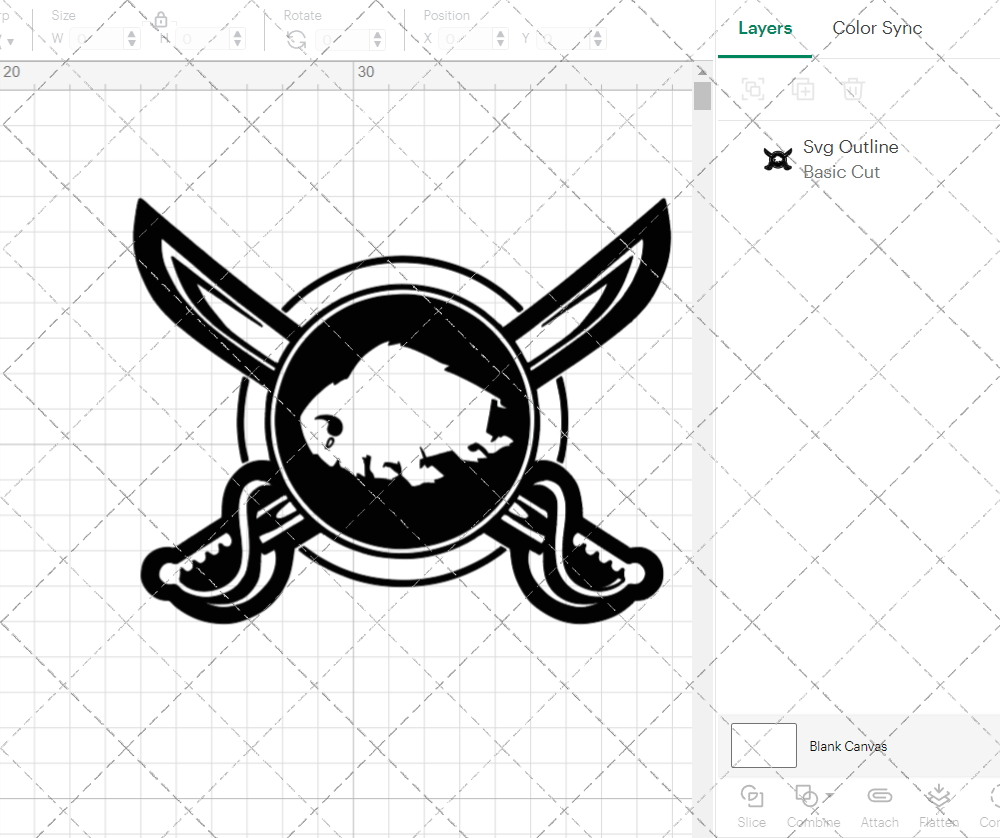Click the Contour tool on far right
The image size is (1000, 838).
click(992, 797)
